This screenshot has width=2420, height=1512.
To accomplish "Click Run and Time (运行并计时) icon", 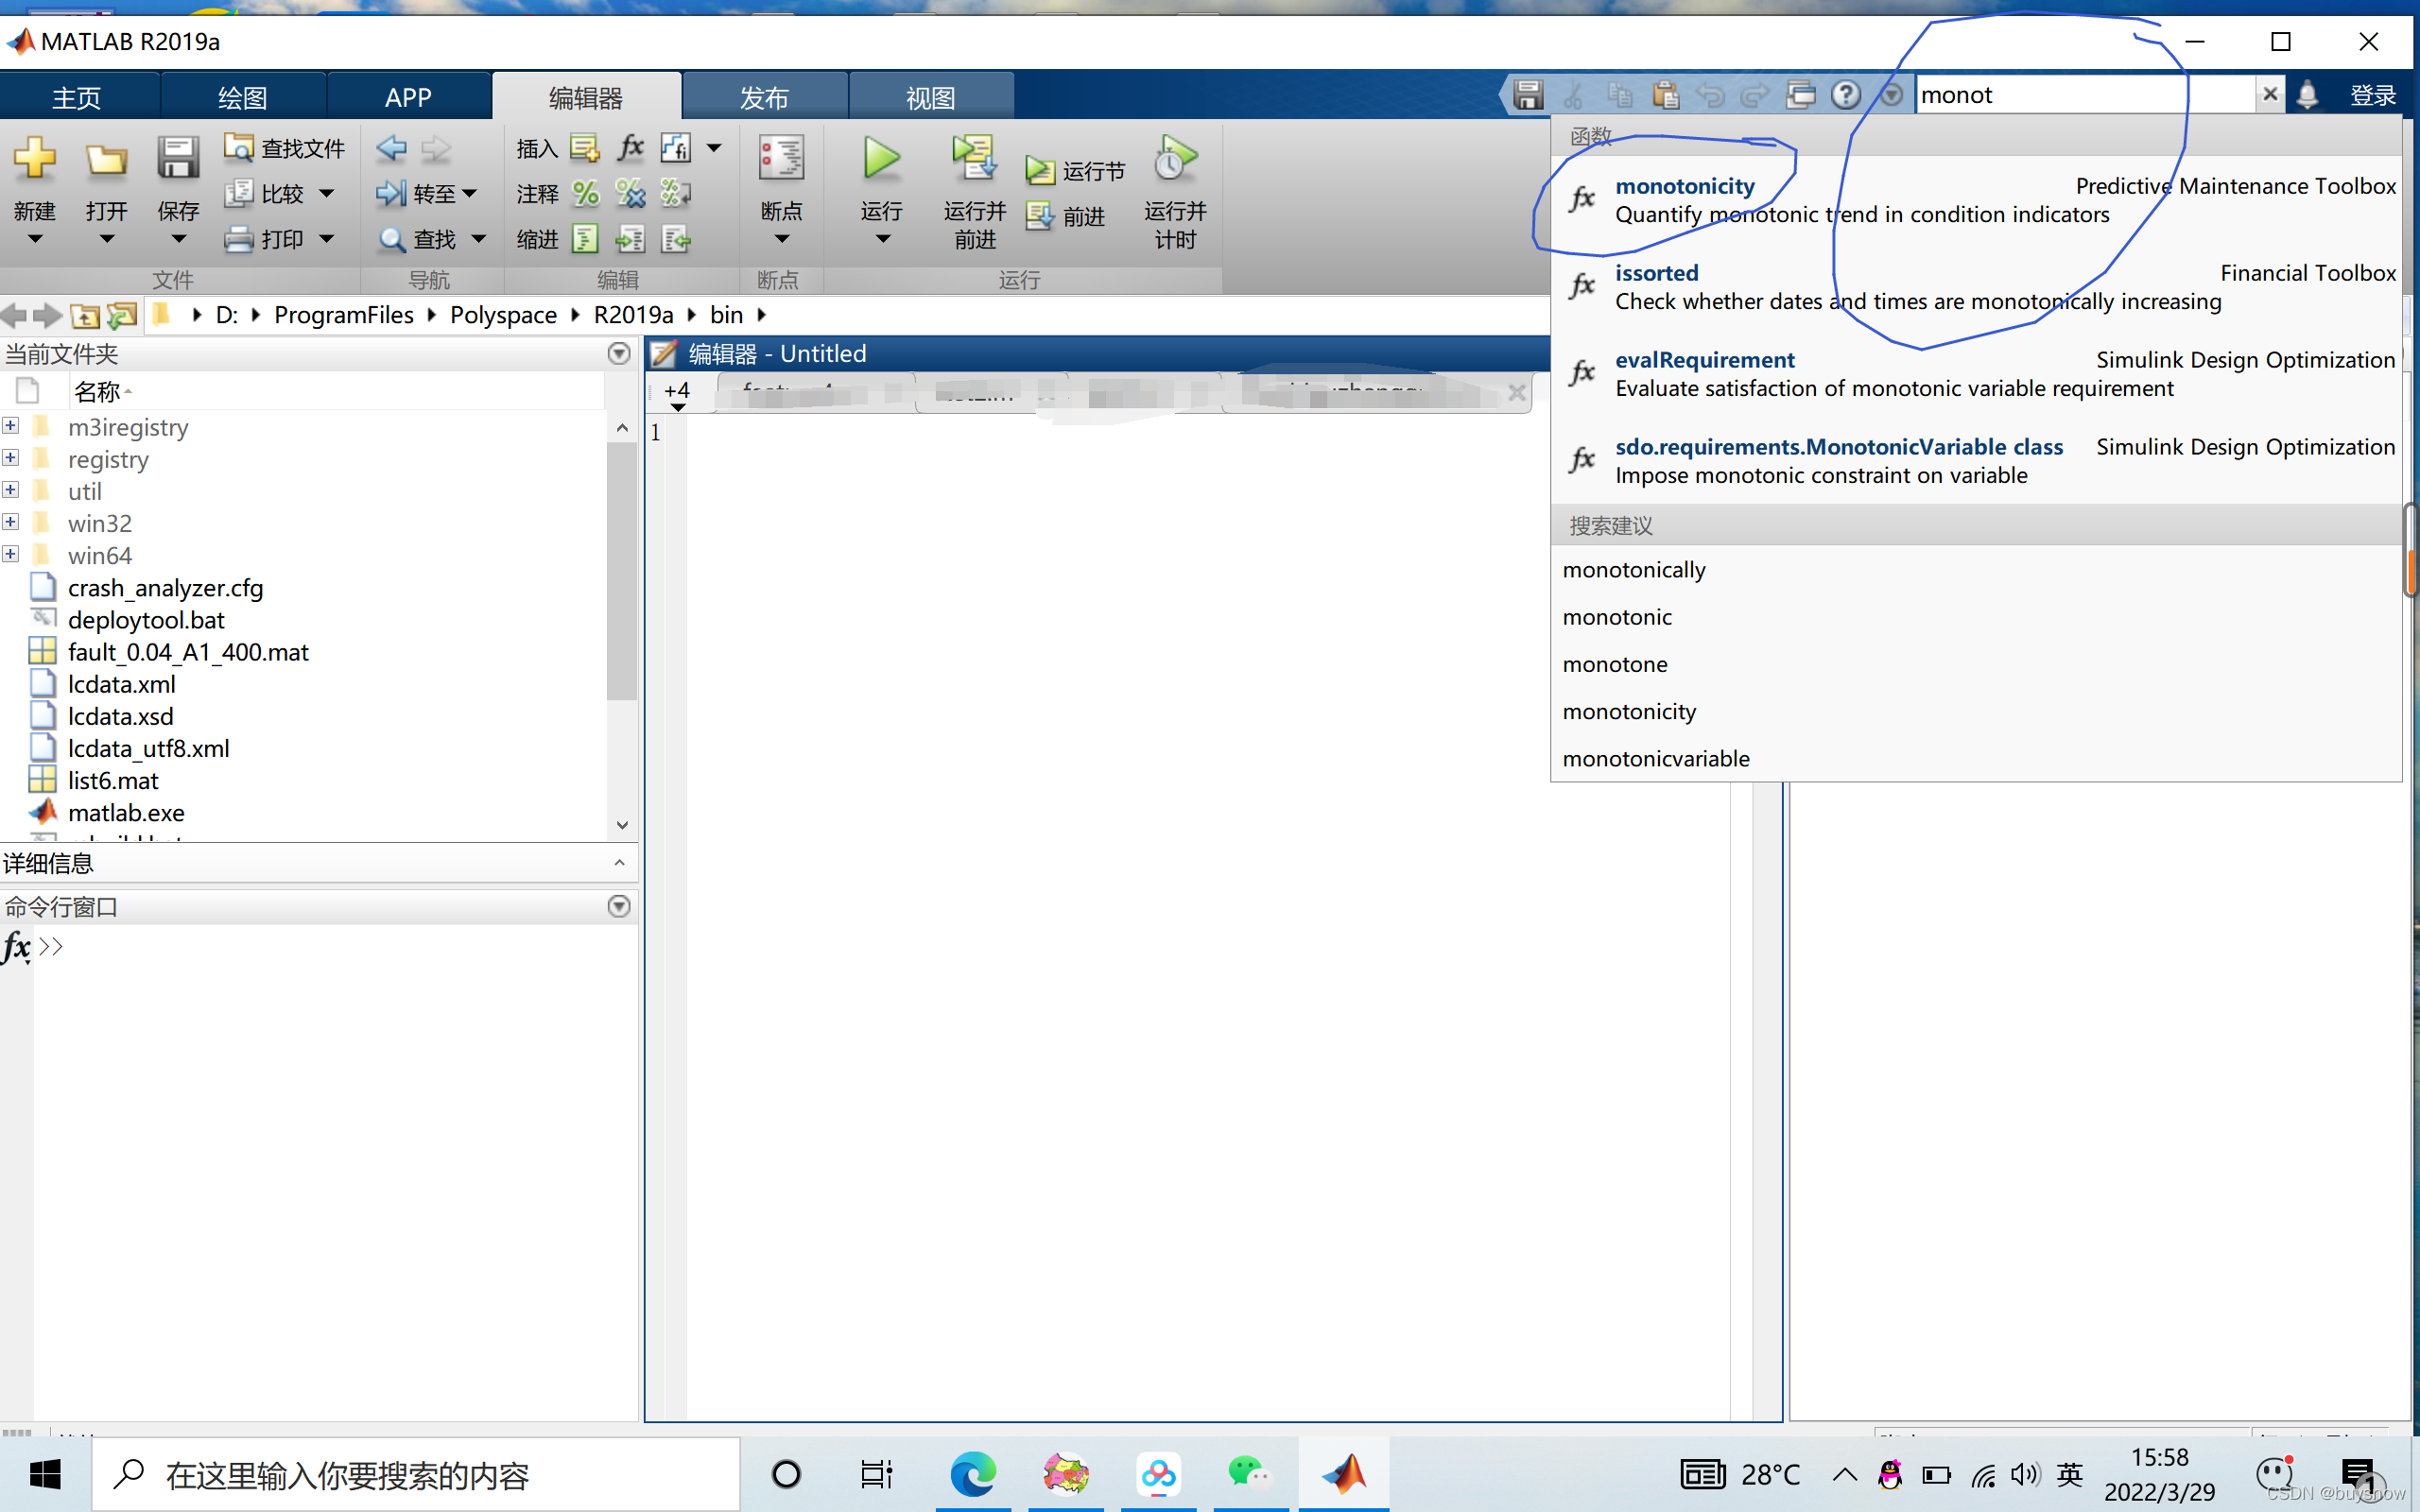I will (1176, 158).
